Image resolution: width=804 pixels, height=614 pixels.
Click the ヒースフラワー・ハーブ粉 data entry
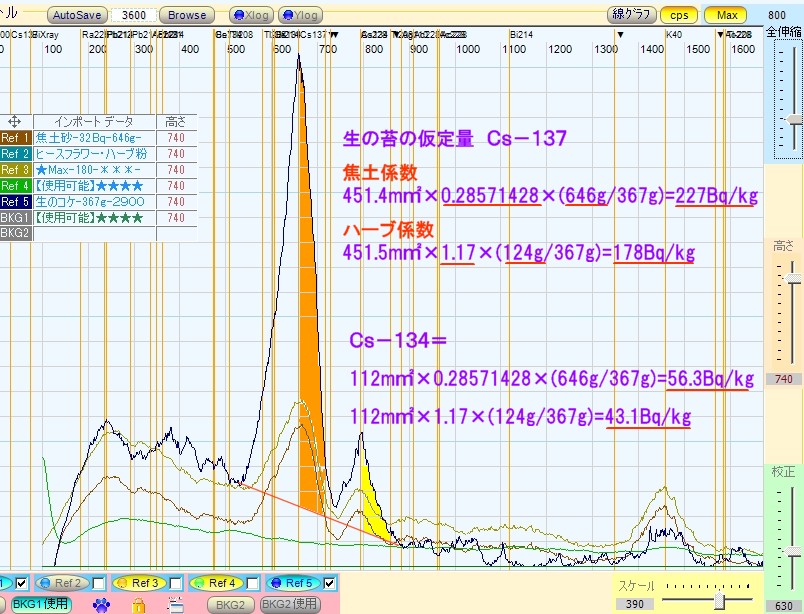pos(94,154)
